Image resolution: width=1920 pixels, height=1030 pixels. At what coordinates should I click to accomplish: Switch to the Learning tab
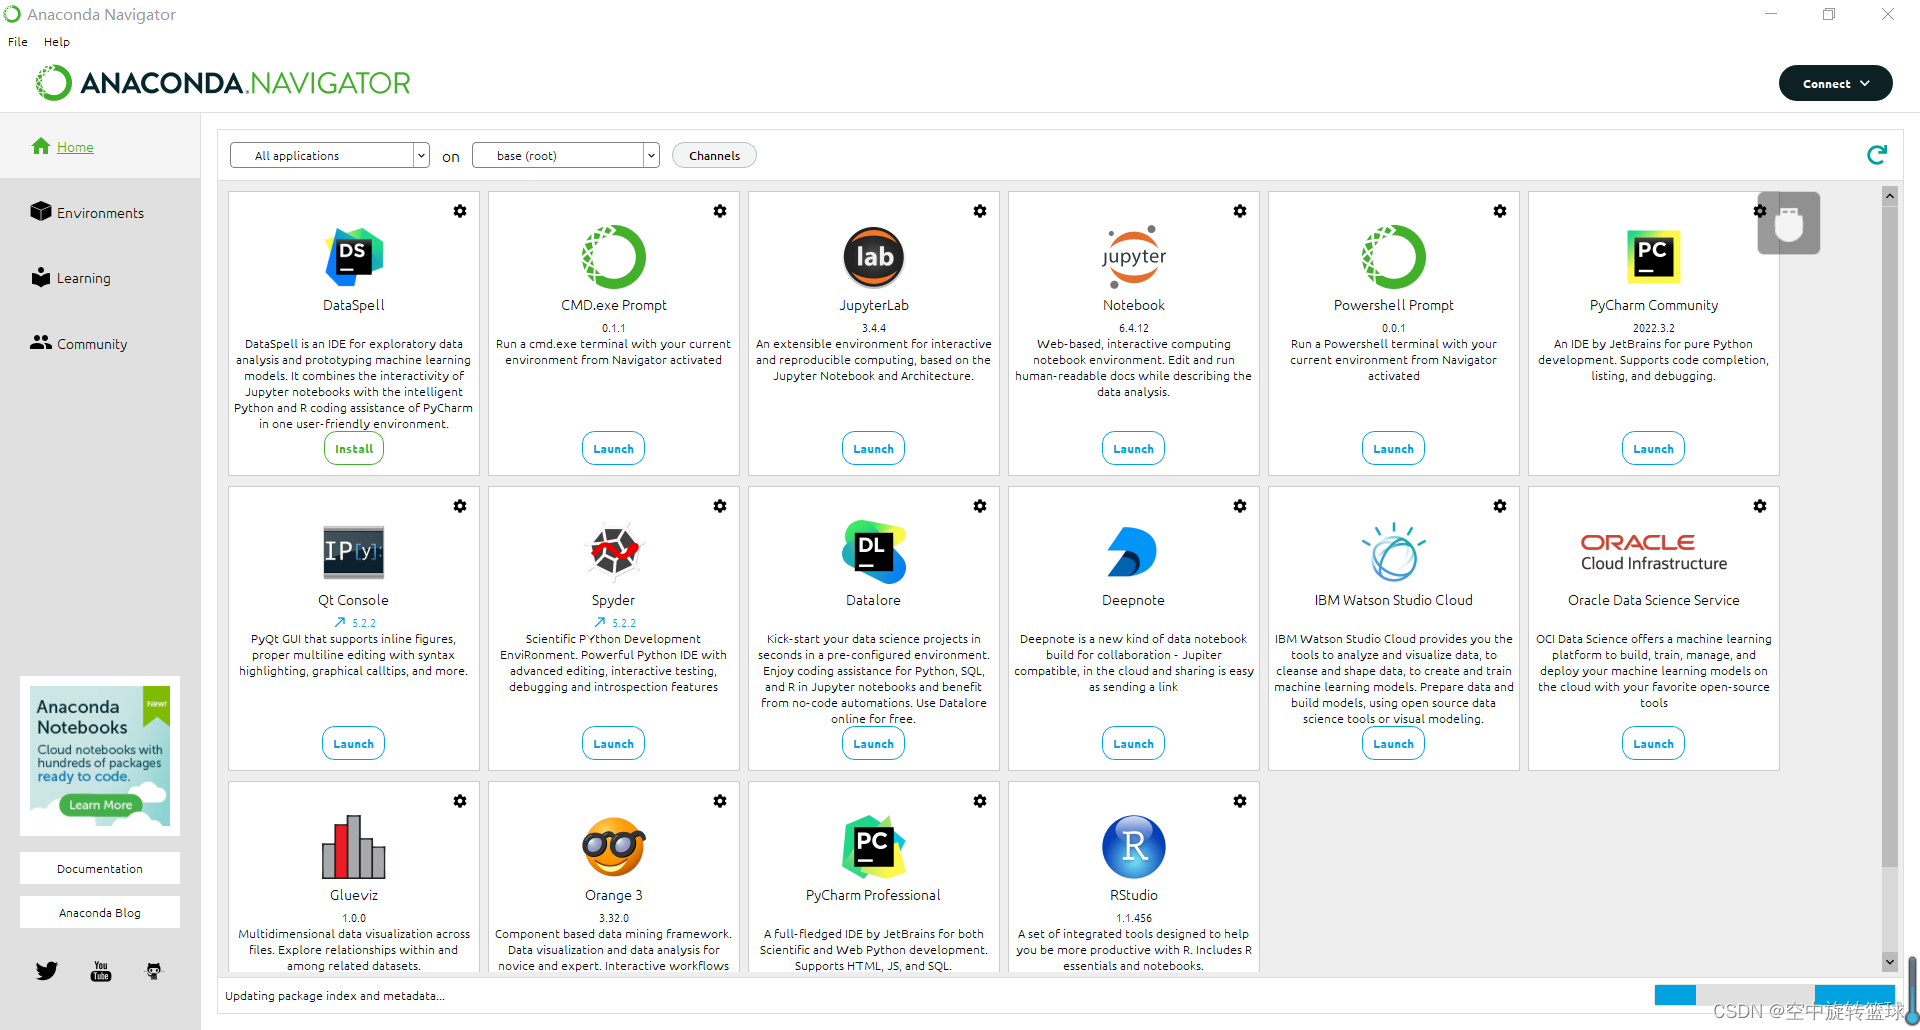(x=100, y=278)
